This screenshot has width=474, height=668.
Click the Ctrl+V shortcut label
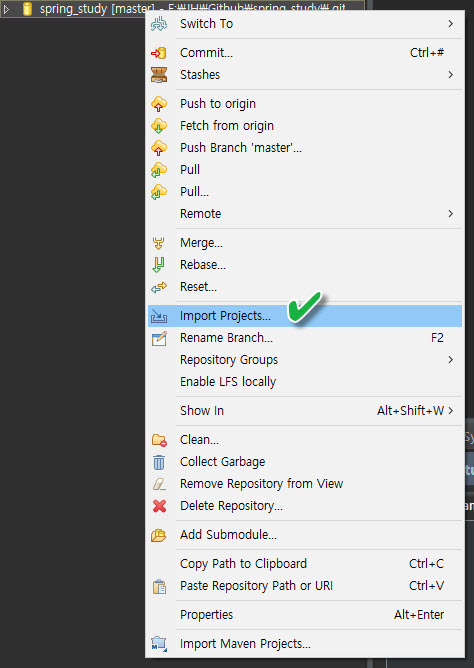point(426,586)
